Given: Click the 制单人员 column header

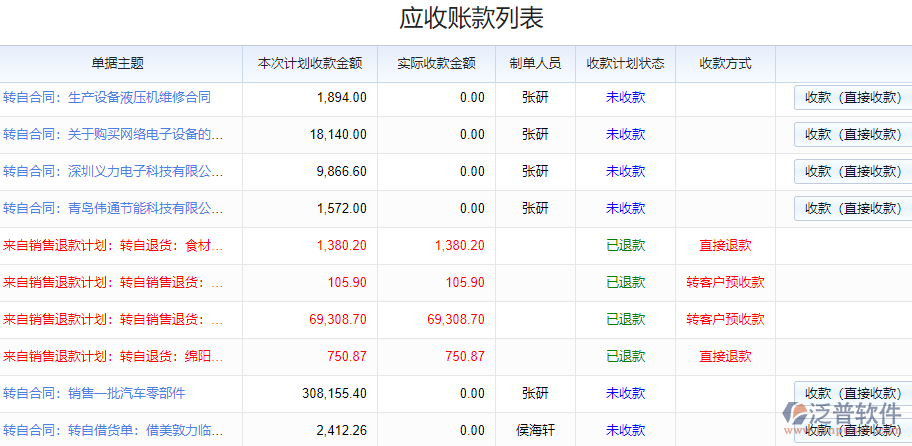Looking at the screenshot, I should 535,64.
